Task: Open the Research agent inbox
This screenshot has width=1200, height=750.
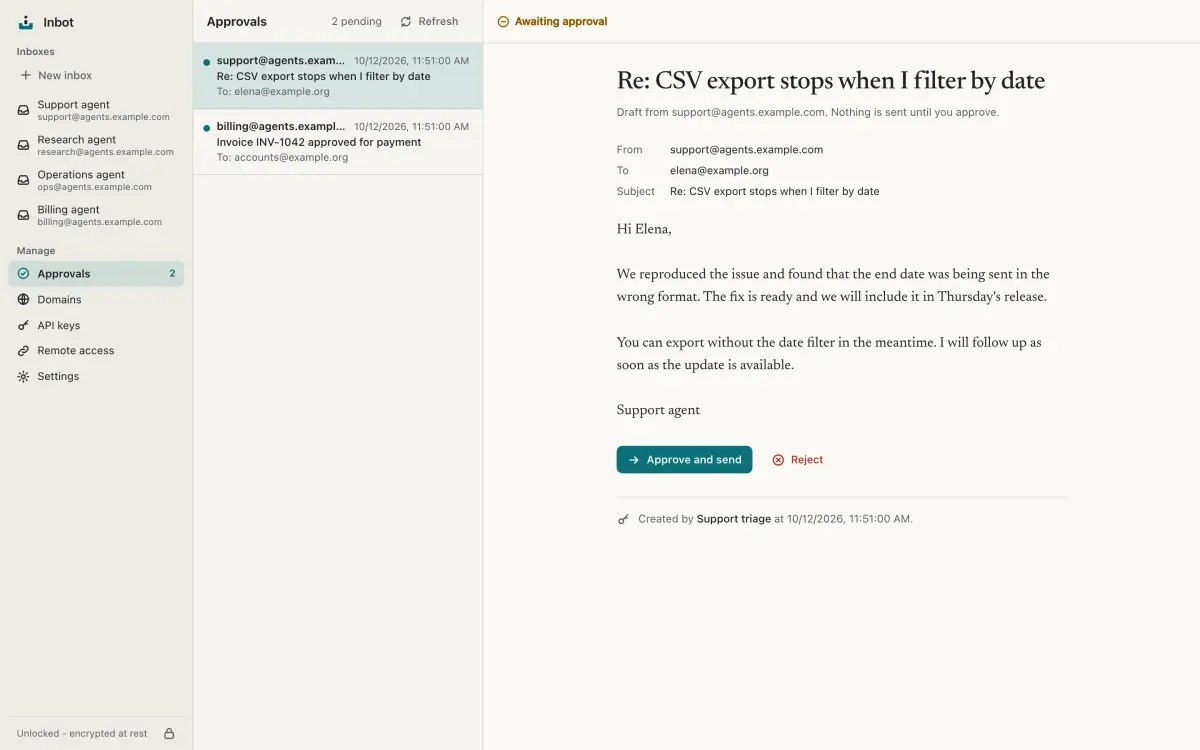Action: (96, 145)
